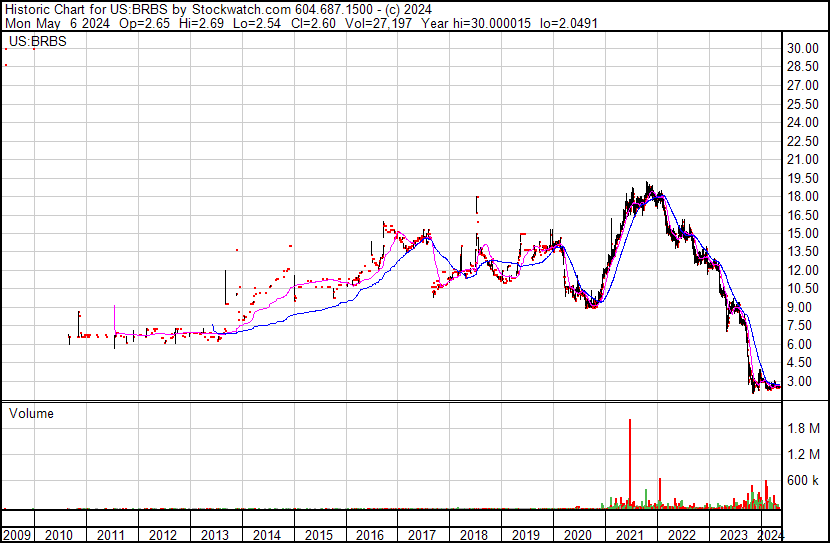Click the 1.2 M volume axis label

tap(804, 454)
